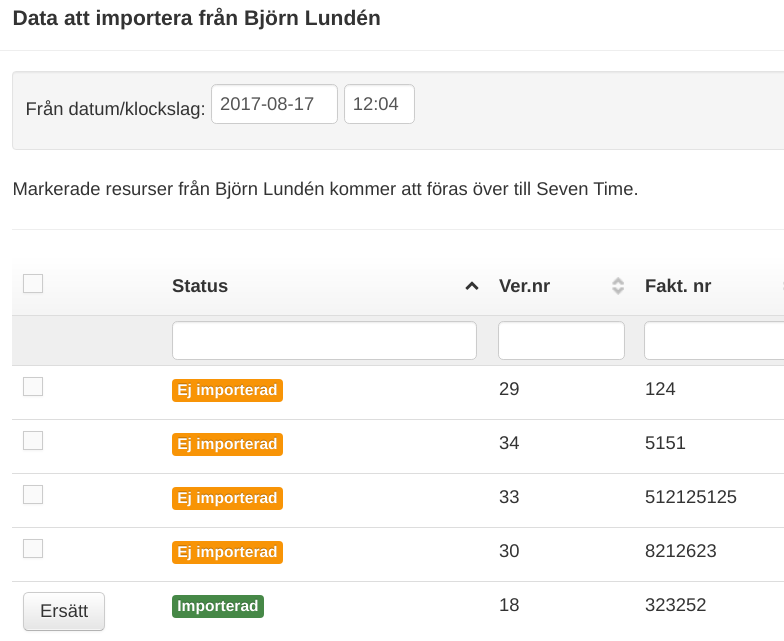The image size is (784, 641).
Task: Click the Fakt. nr value 8212623
Action: click(x=680, y=551)
